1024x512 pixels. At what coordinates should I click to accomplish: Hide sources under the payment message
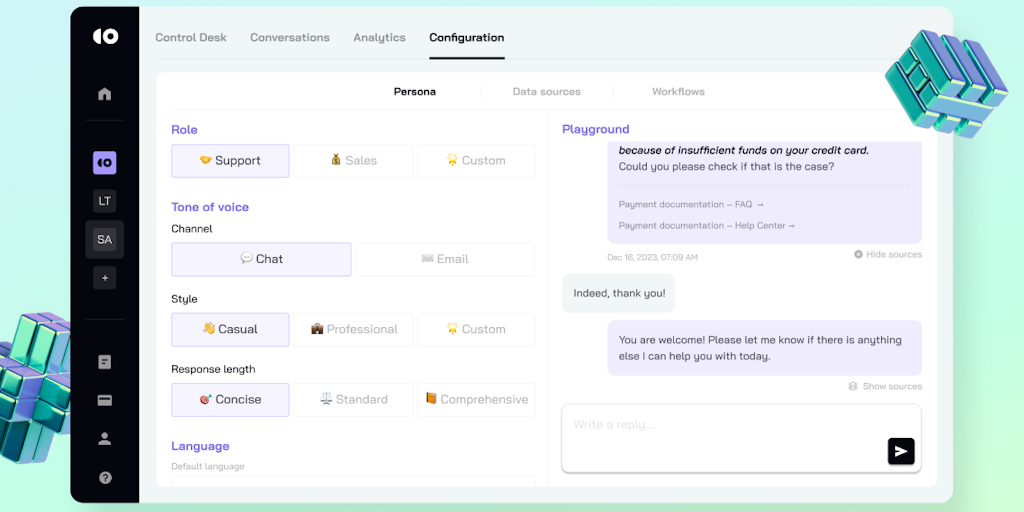click(x=888, y=254)
